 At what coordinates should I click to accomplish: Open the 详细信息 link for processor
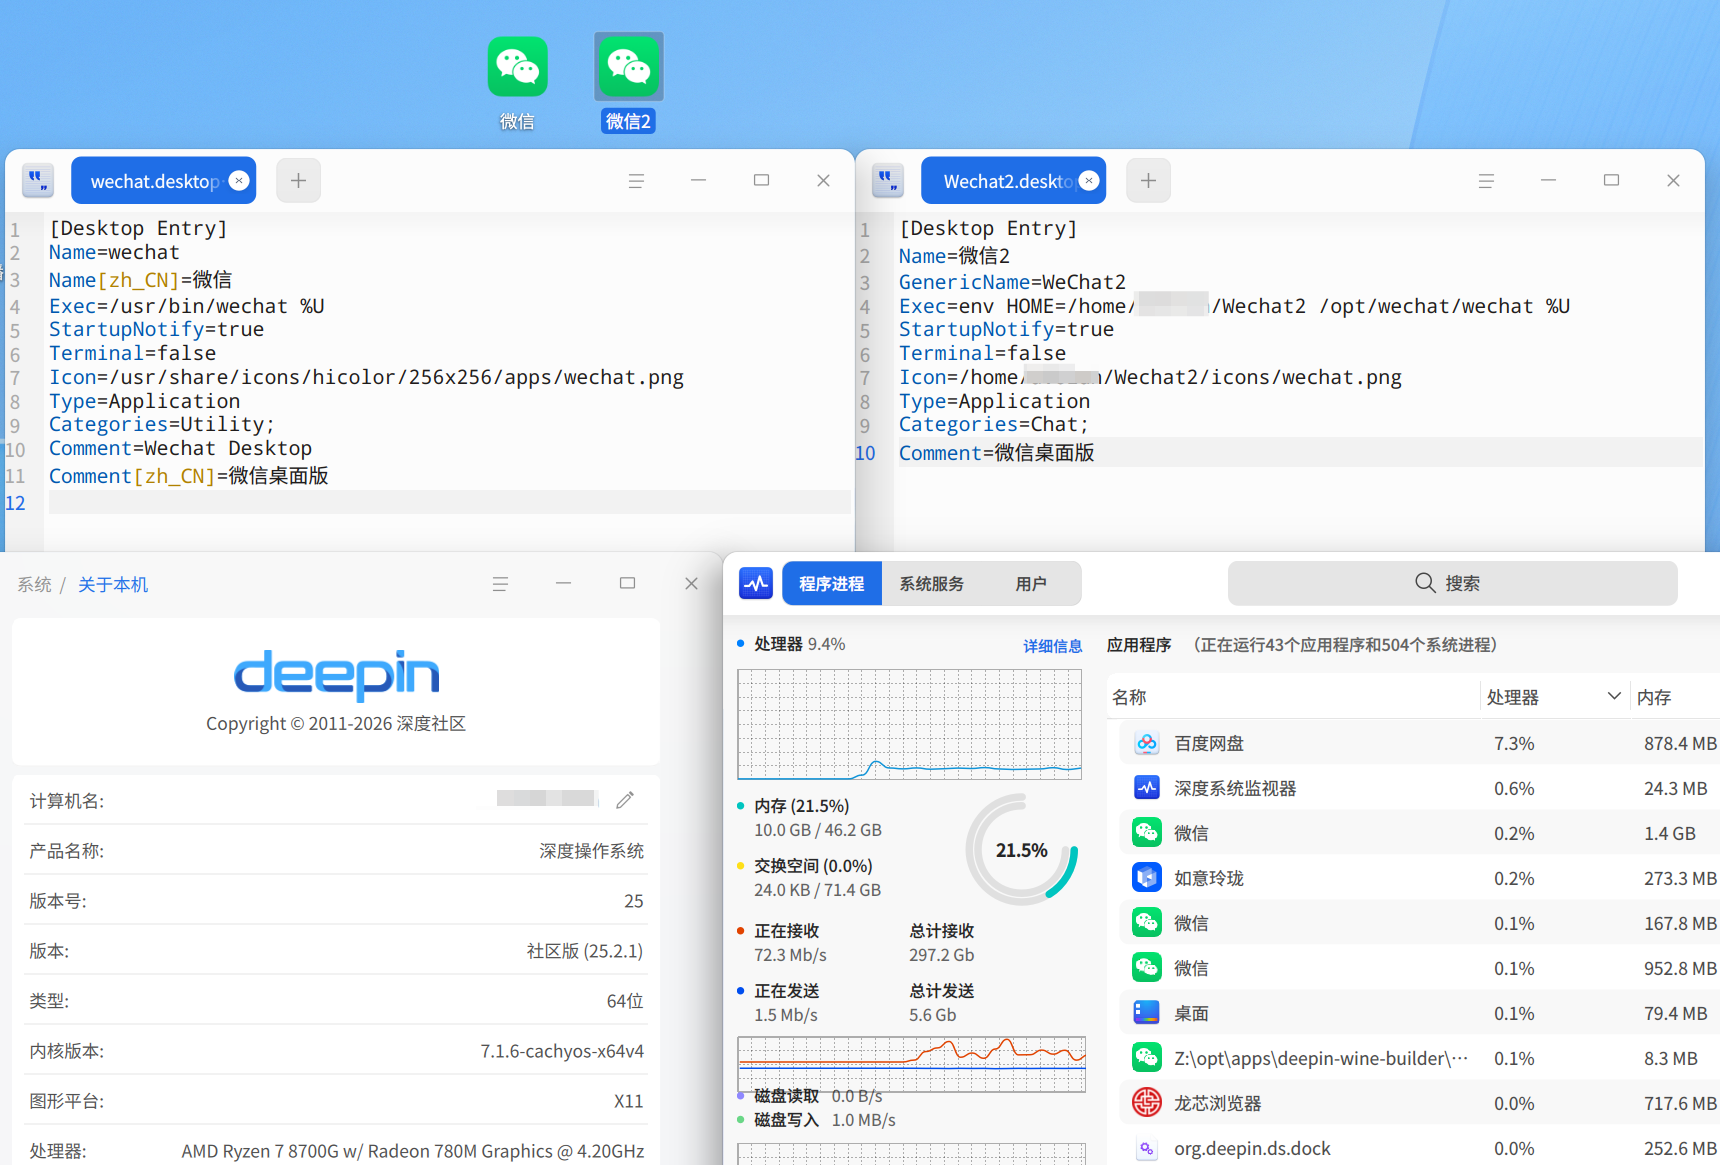tap(1052, 646)
